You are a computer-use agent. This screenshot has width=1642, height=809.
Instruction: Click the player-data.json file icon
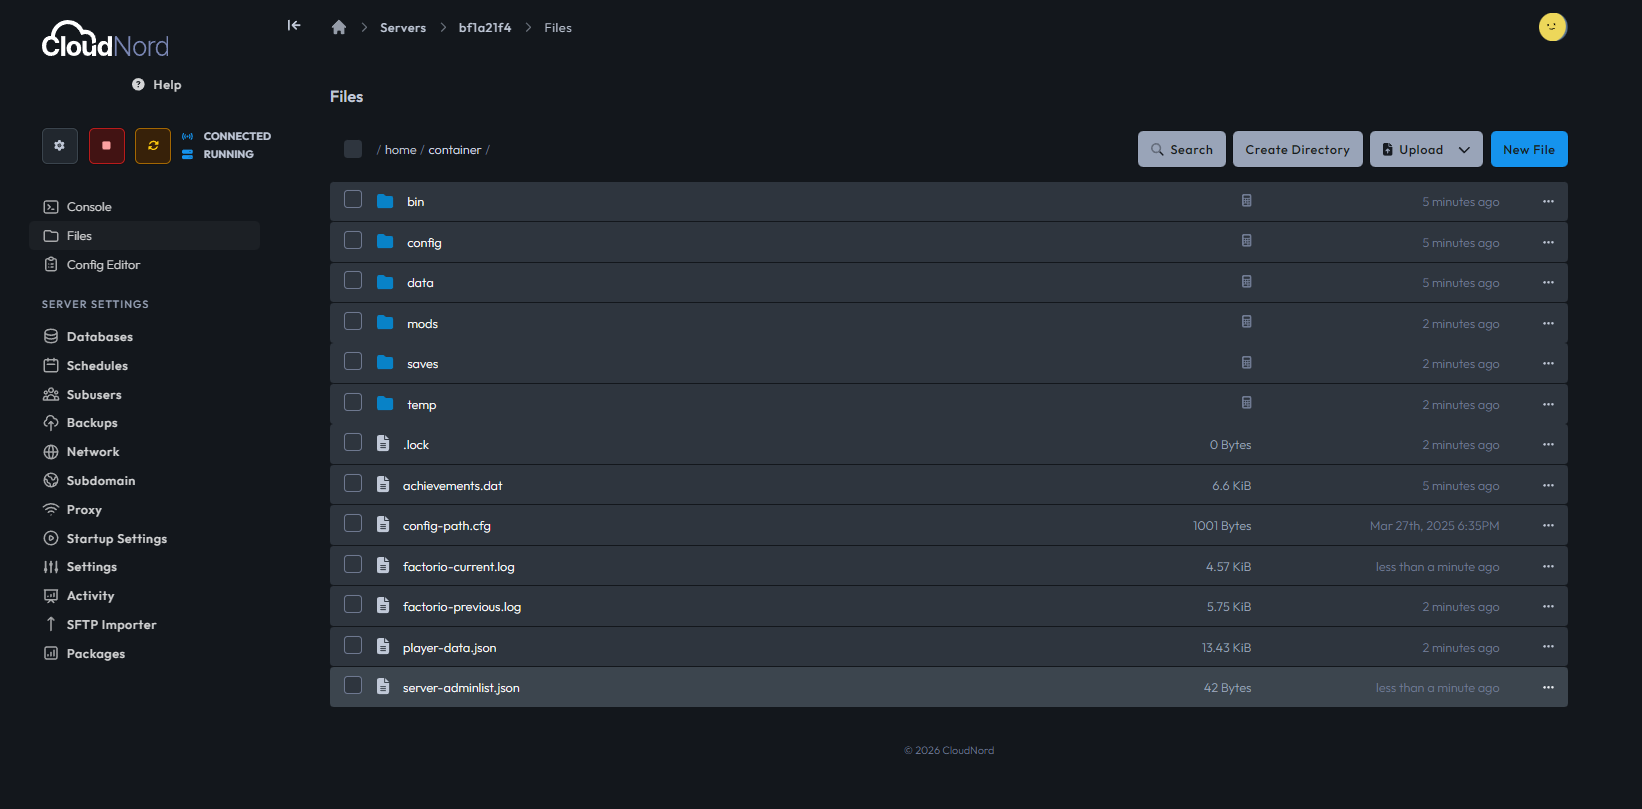pos(383,647)
